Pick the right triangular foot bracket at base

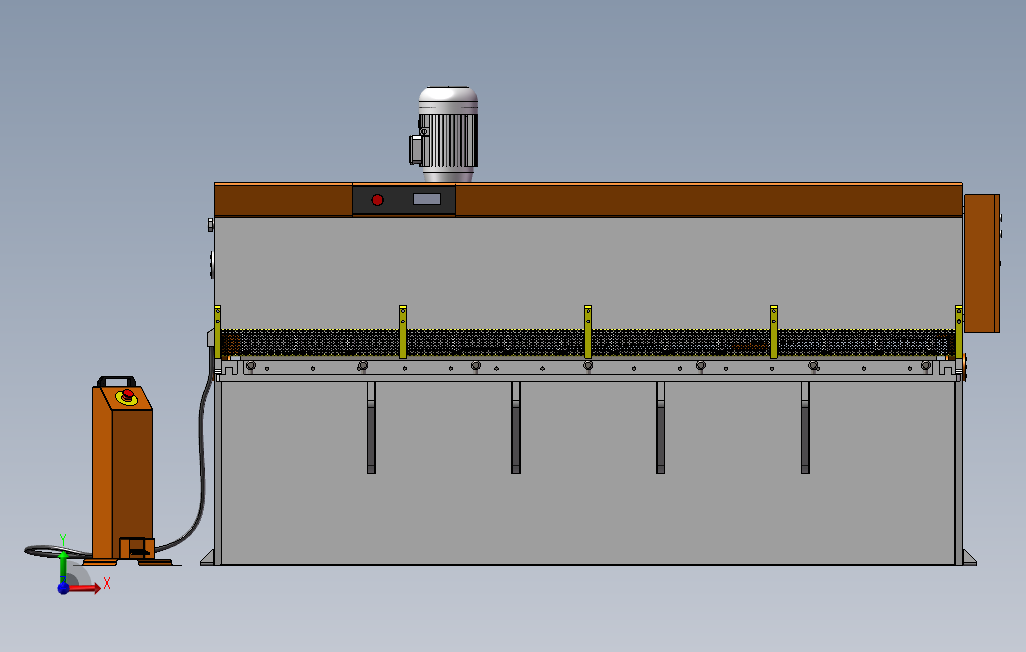point(969,557)
